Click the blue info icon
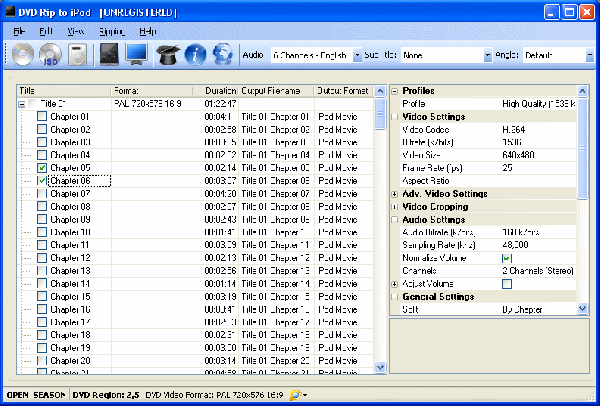The width and height of the screenshot is (600, 406). pos(196,54)
